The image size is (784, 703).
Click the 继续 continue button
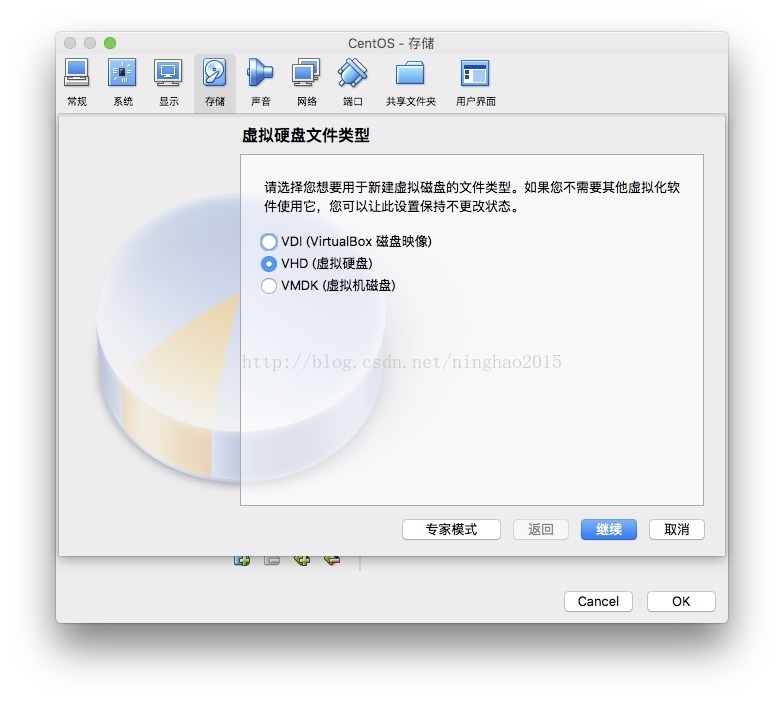(608, 530)
